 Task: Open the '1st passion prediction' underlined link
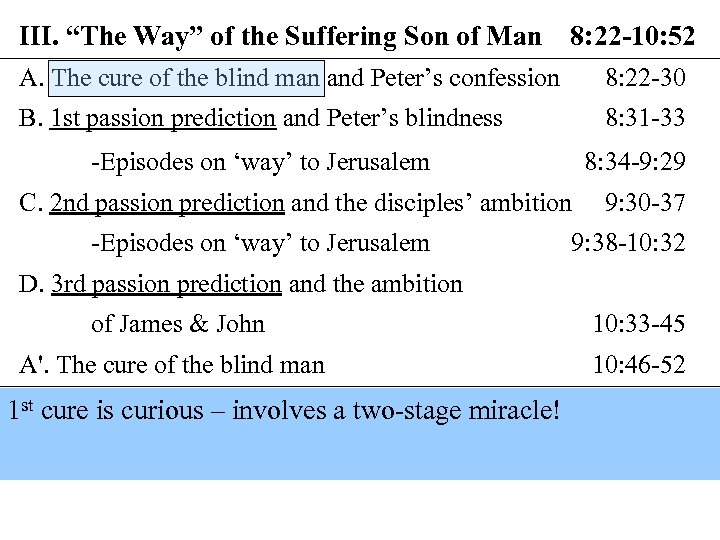(x=163, y=118)
